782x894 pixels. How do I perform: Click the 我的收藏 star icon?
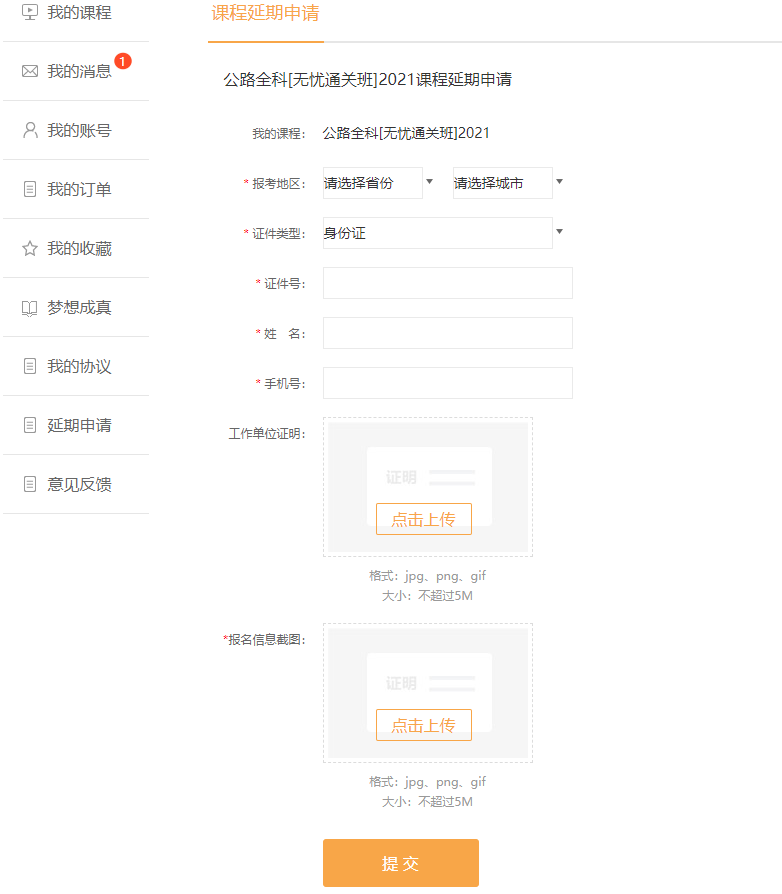point(30,248)
